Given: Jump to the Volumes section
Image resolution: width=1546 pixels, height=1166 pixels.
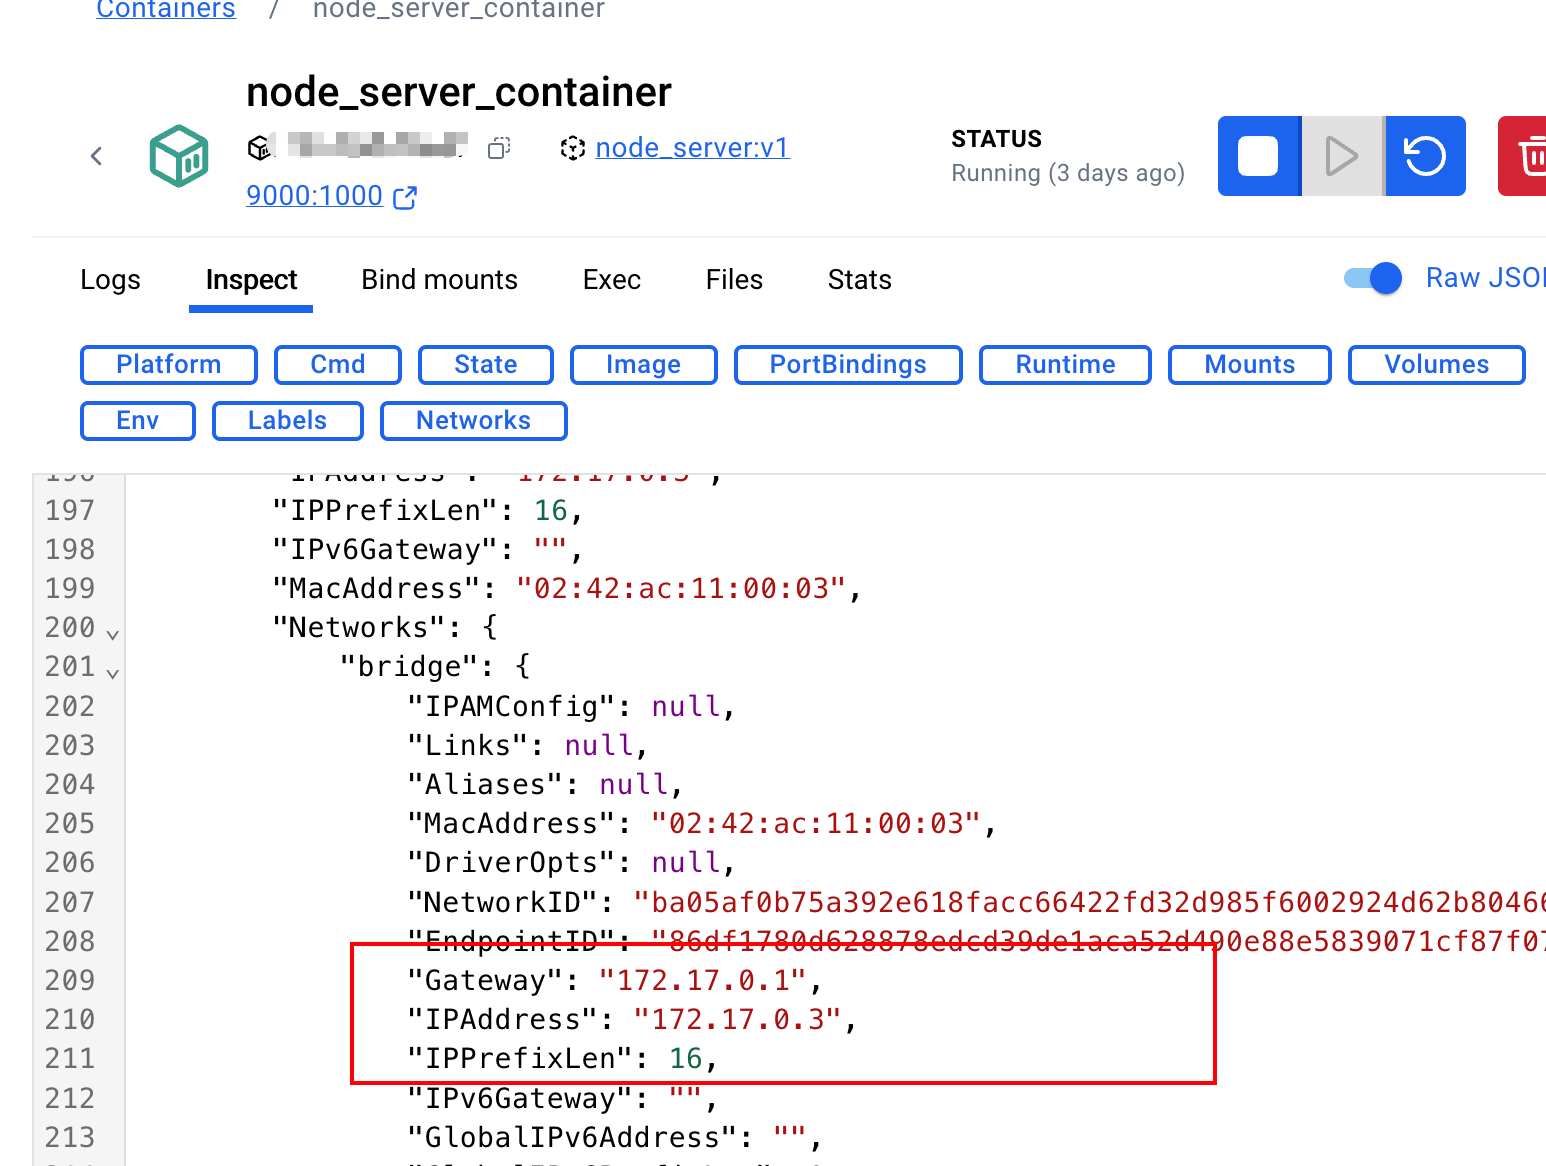Looking at the screenshot, I should click(x=1437, y=365).
